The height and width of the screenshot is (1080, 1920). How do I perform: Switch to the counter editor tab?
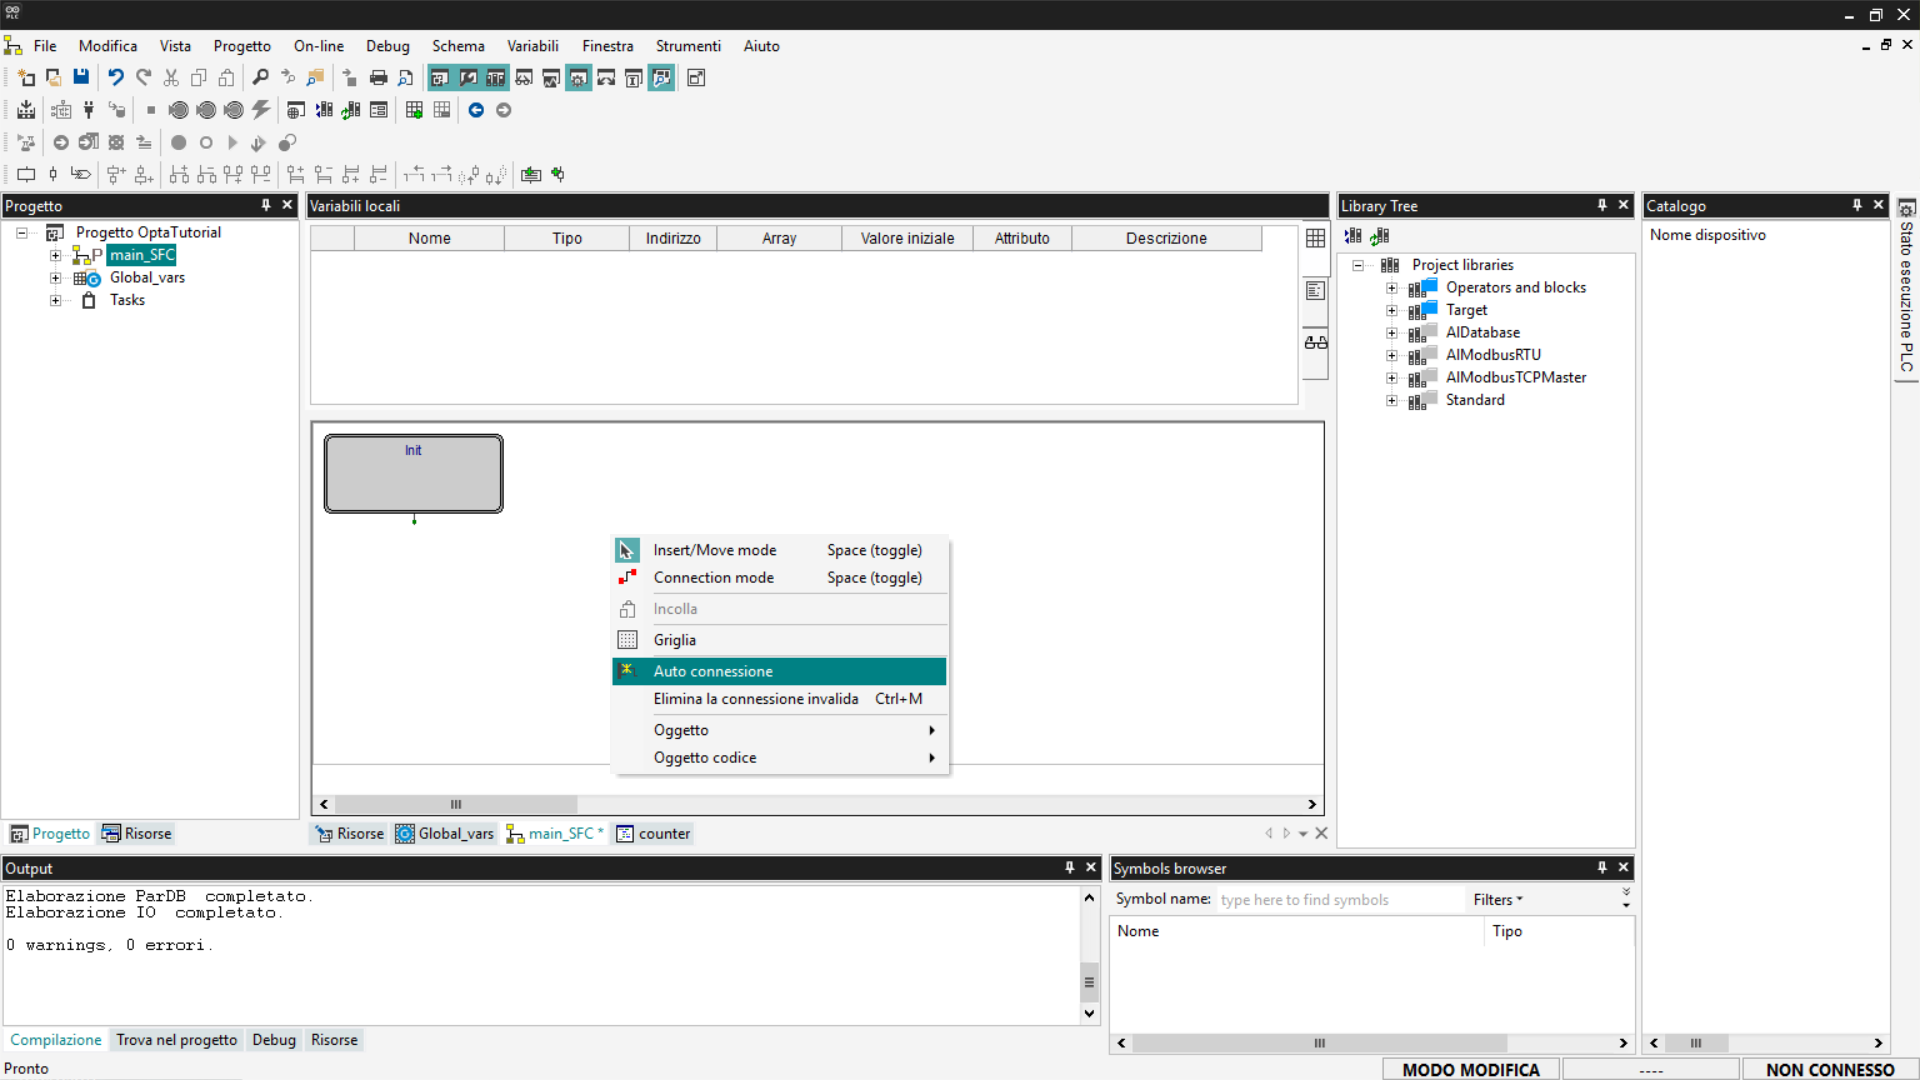pos(653,834)
